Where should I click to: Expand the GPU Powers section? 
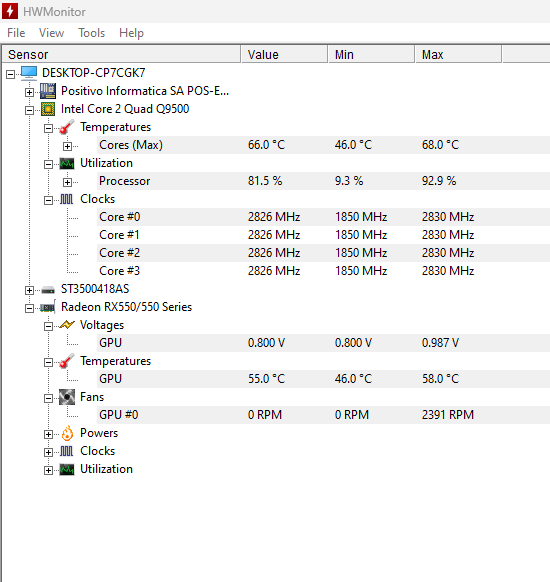tap(48, 434)
